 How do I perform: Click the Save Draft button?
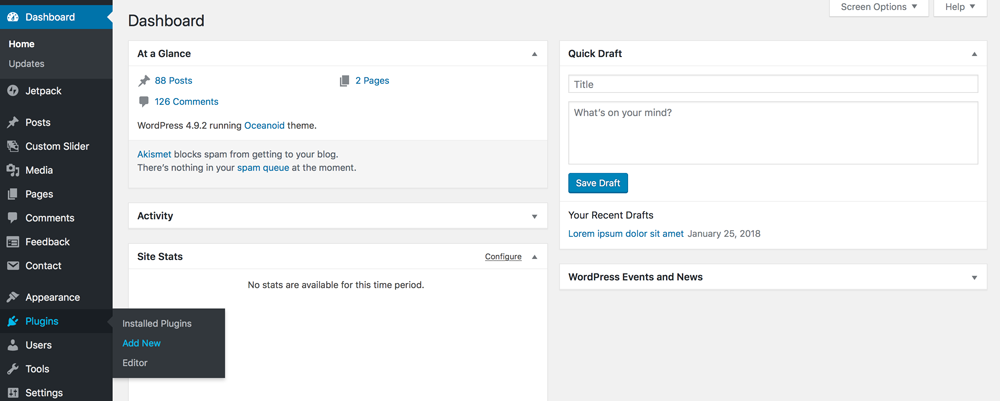click(x=598, y=183)
